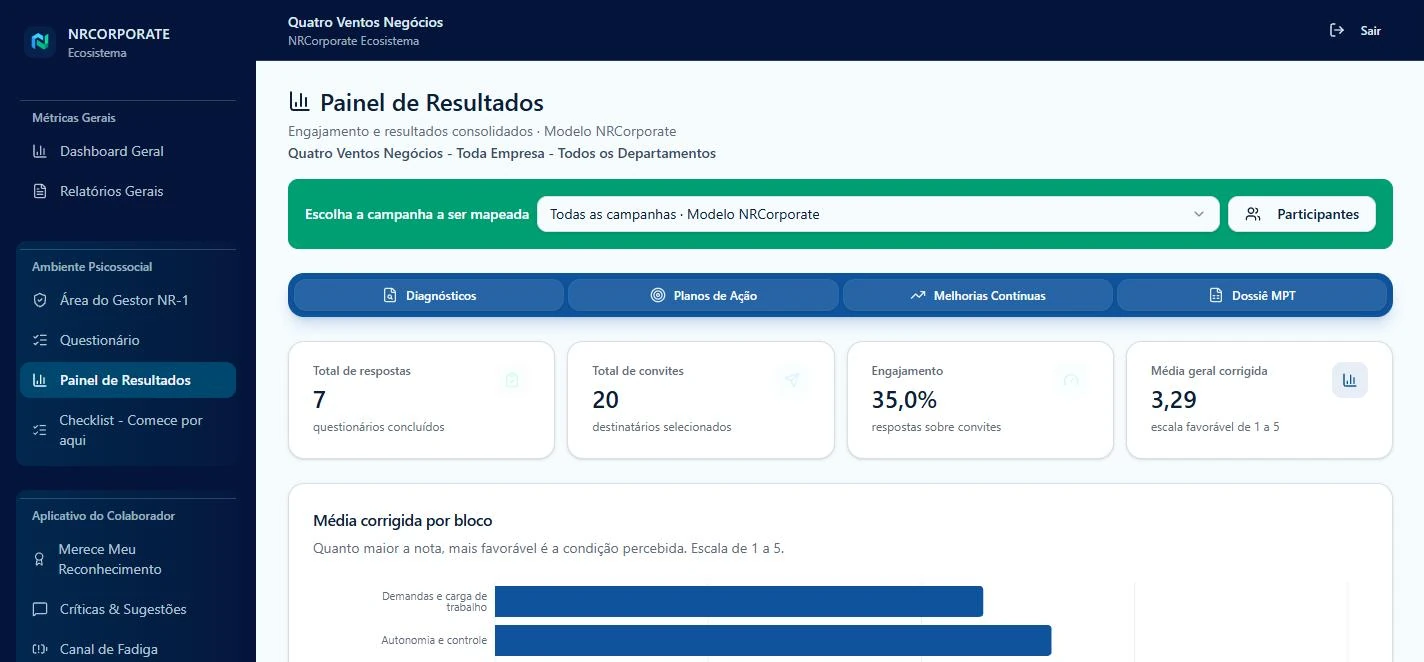The height and width of the screenshot is (662, 1424).
Task: Click the Métricas Gerais section label
Action: pyautogui.click(x=74, y=118)
